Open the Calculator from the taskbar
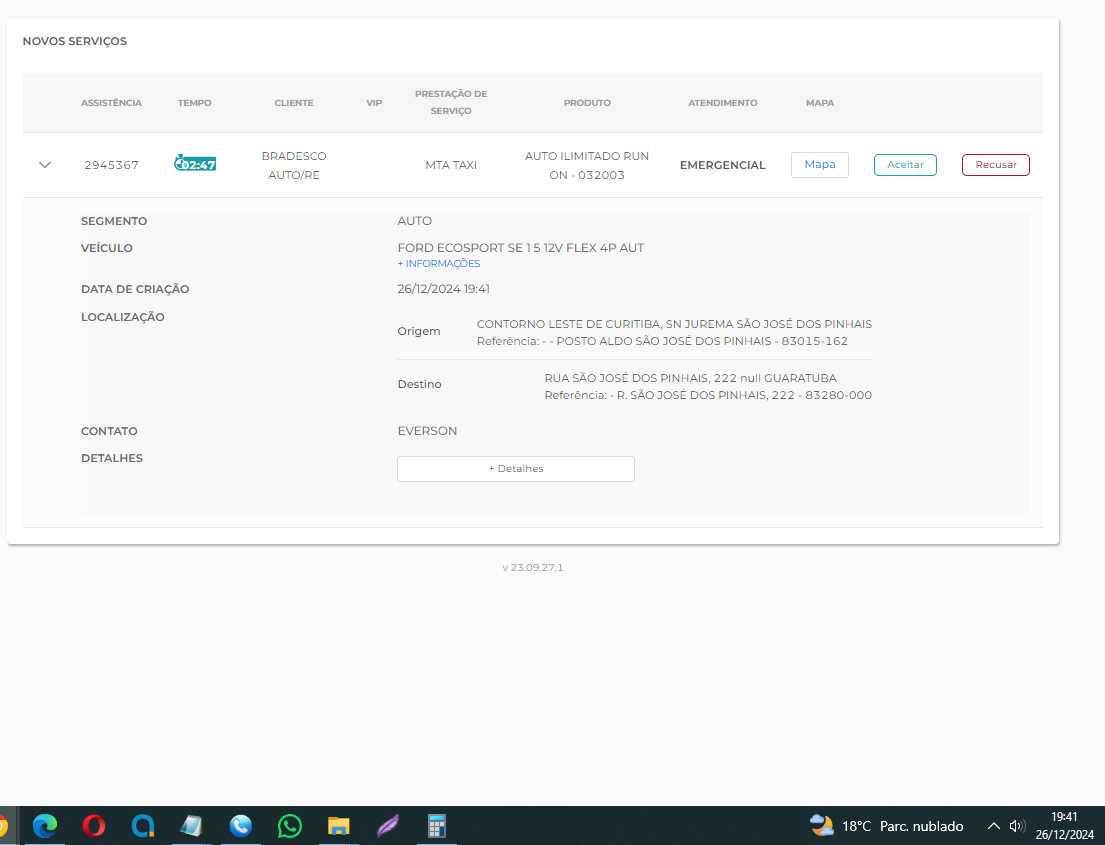The image size is (1105, 845). click(x=436, y=826)
